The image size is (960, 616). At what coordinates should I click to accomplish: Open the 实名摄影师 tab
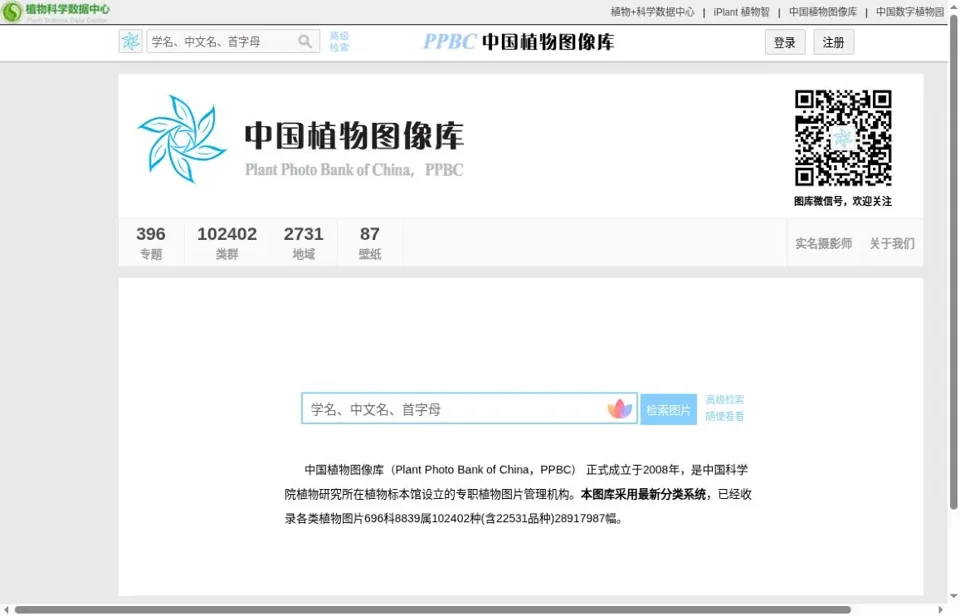823,244
